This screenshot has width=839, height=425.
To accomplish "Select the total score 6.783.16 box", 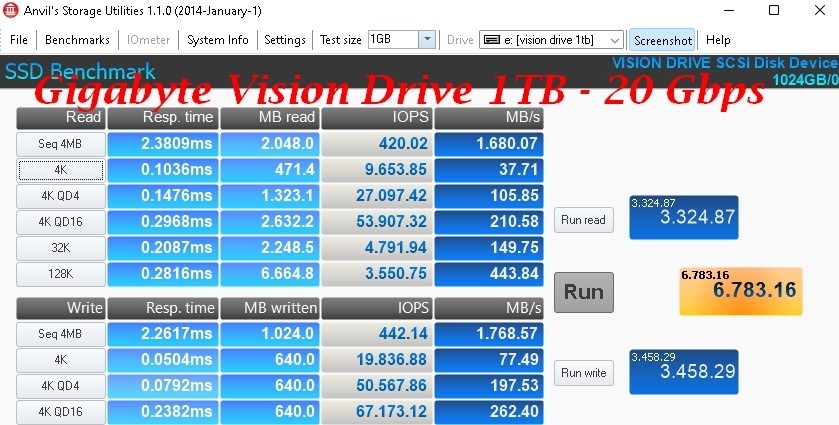I will 741,291.
